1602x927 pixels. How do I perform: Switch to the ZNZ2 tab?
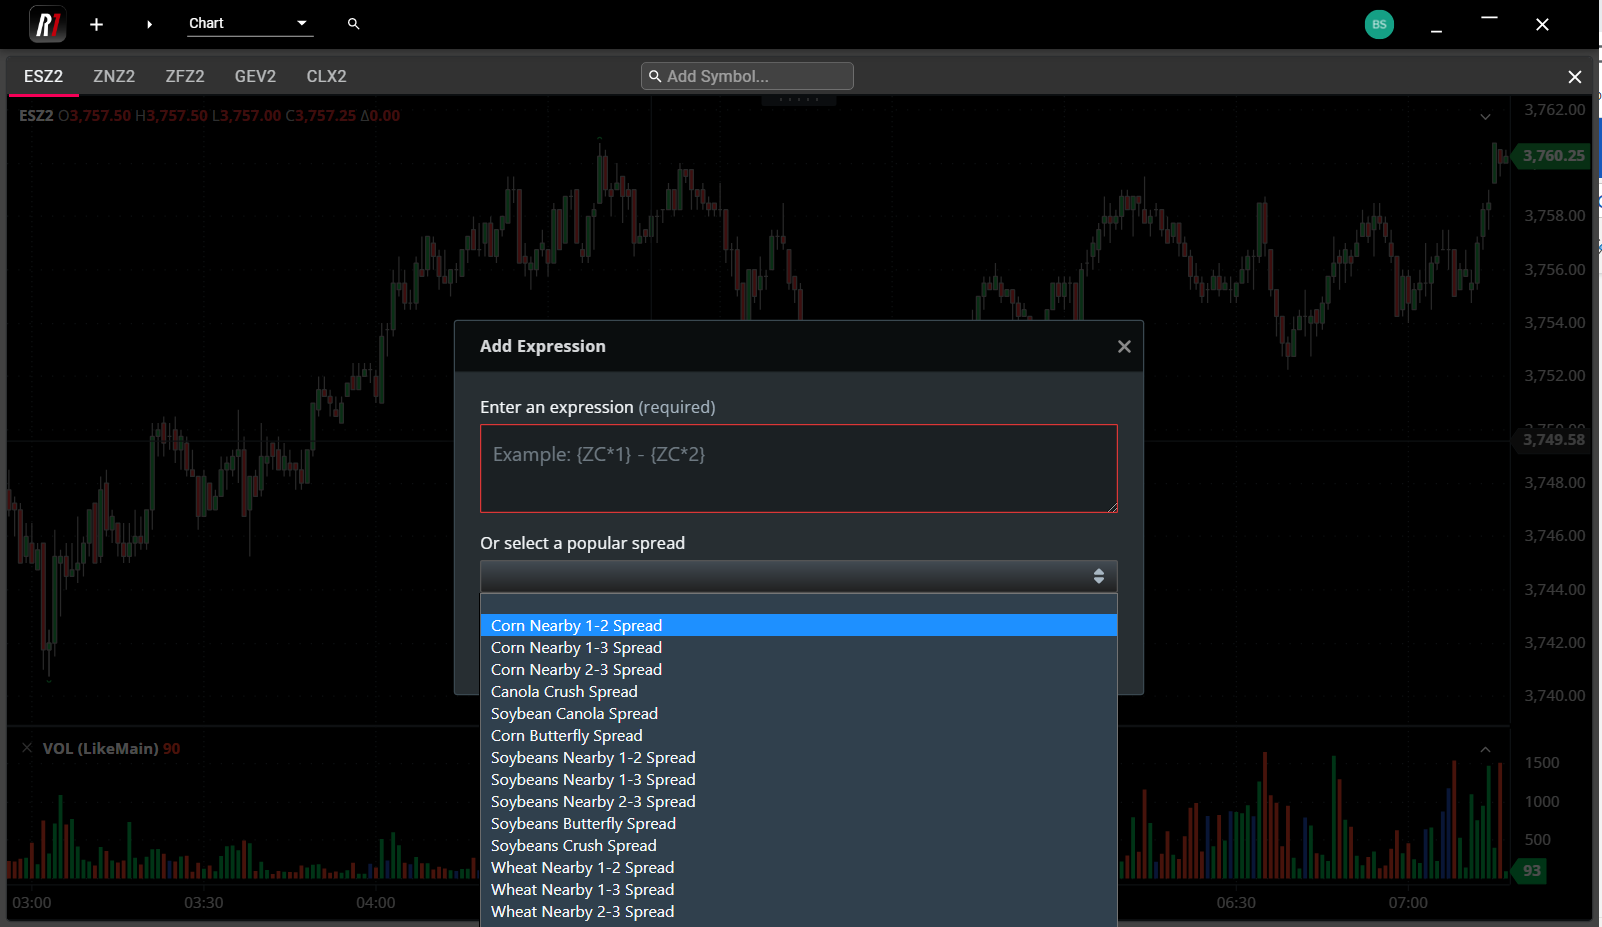point(114,76)
